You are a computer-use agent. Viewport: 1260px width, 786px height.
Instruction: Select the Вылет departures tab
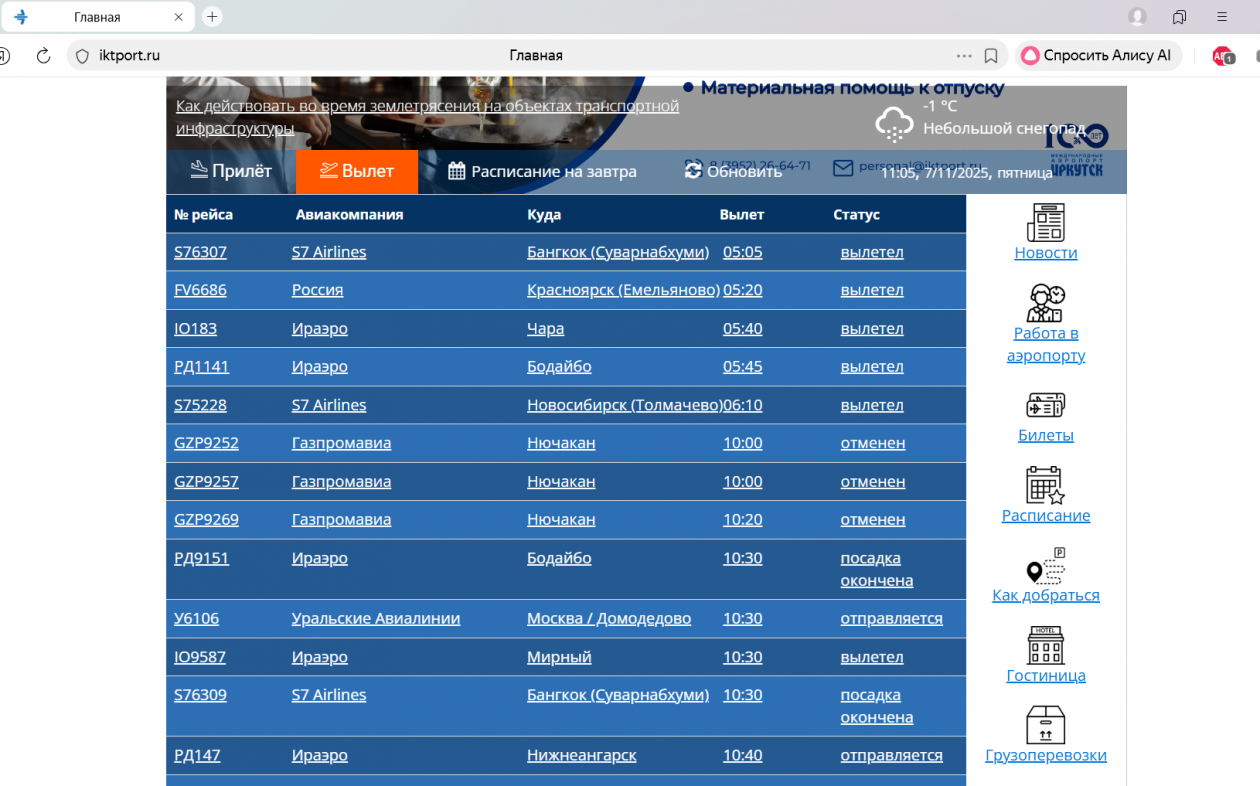click(x=357, y=171)
